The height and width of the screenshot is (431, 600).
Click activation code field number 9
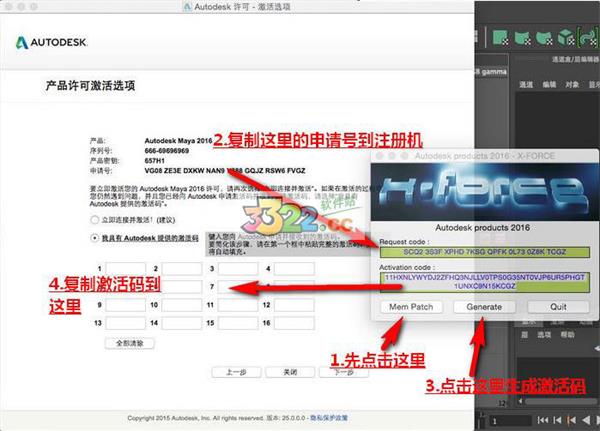pos(126,305)
